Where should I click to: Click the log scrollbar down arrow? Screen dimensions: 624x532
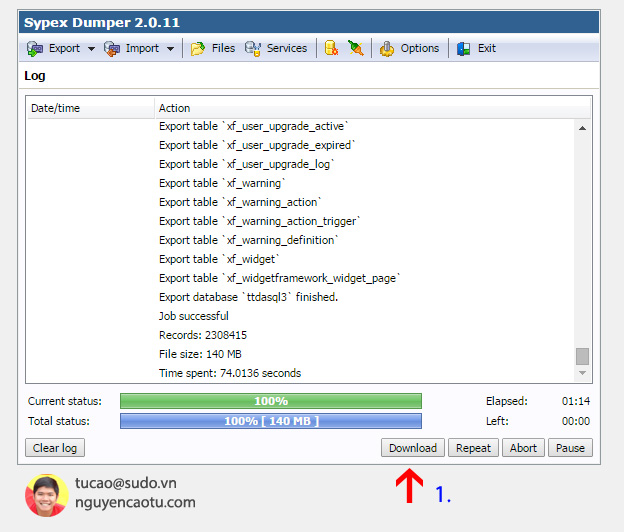point(582,373)
